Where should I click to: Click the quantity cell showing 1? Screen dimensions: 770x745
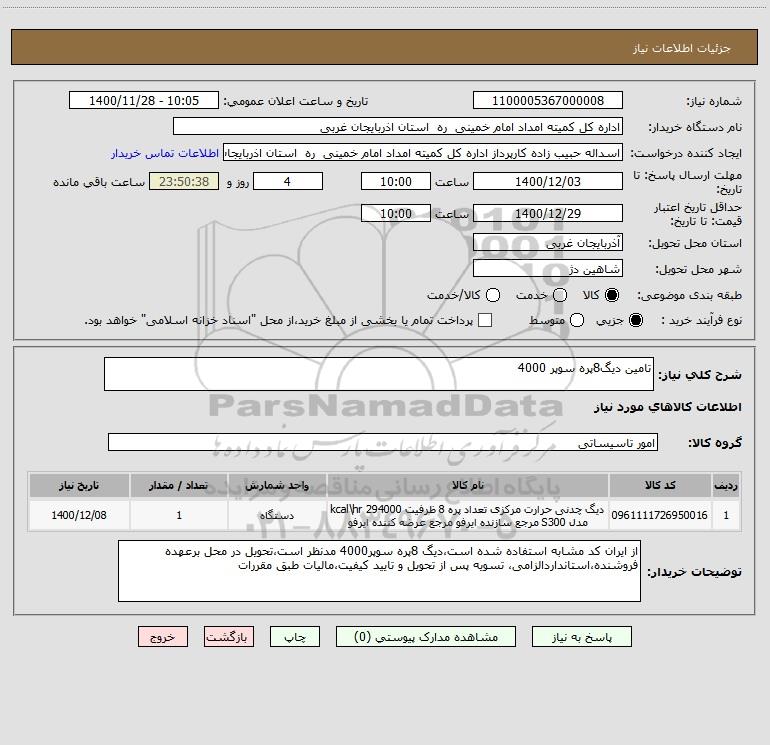[x=179, y=515]
